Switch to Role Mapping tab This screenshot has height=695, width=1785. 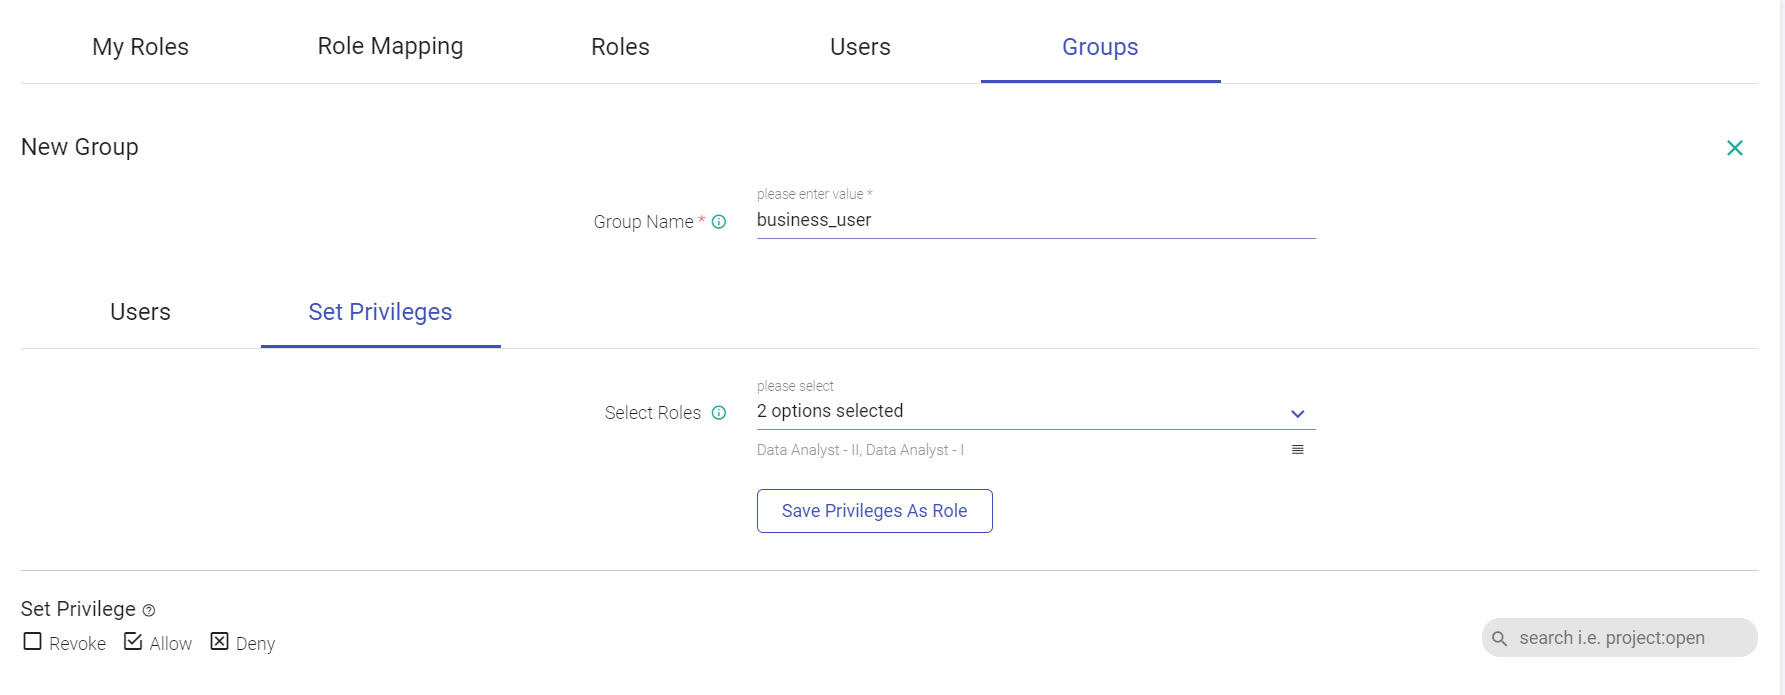click(390, 47)
